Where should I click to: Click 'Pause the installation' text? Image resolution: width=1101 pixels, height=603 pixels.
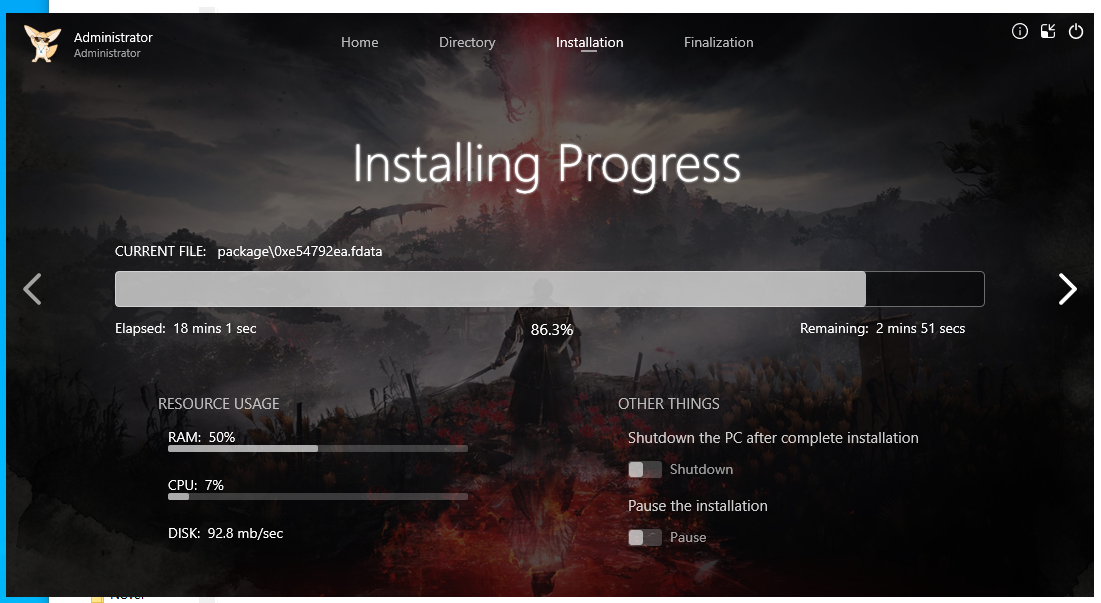click(x=697, y=506)
